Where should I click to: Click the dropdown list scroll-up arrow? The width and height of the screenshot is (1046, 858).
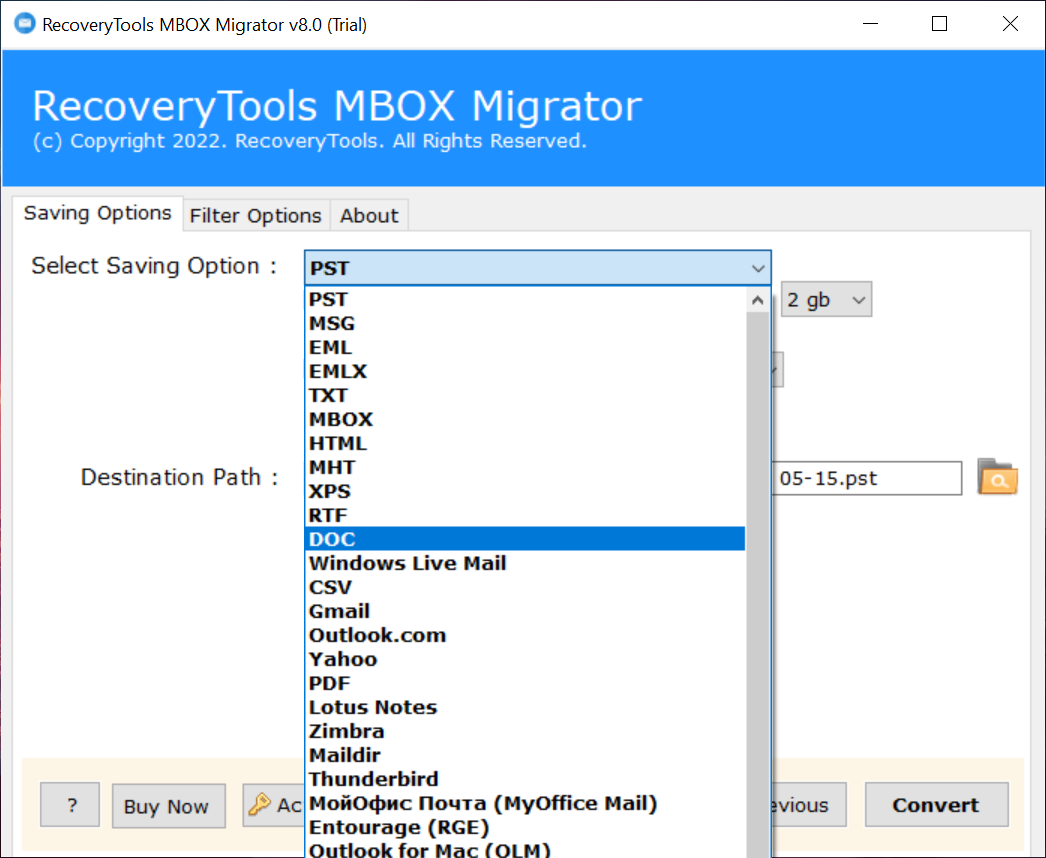point(757,300)
